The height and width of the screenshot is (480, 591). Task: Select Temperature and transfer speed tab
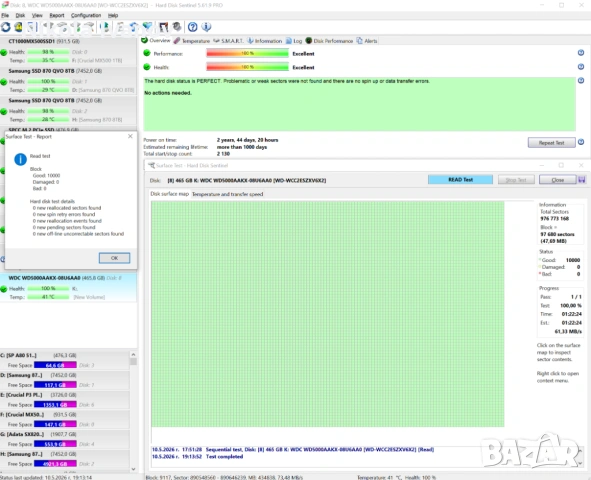click(x=227, y=194)
